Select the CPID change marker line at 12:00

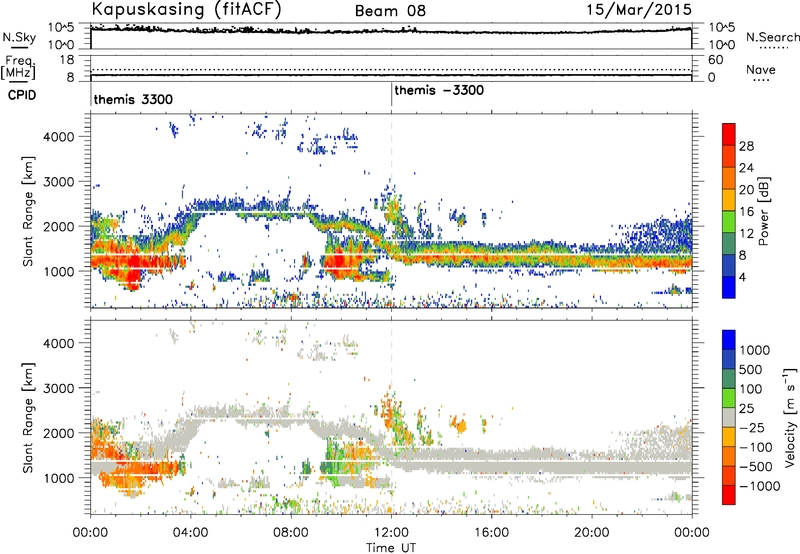tap(391, 95)
